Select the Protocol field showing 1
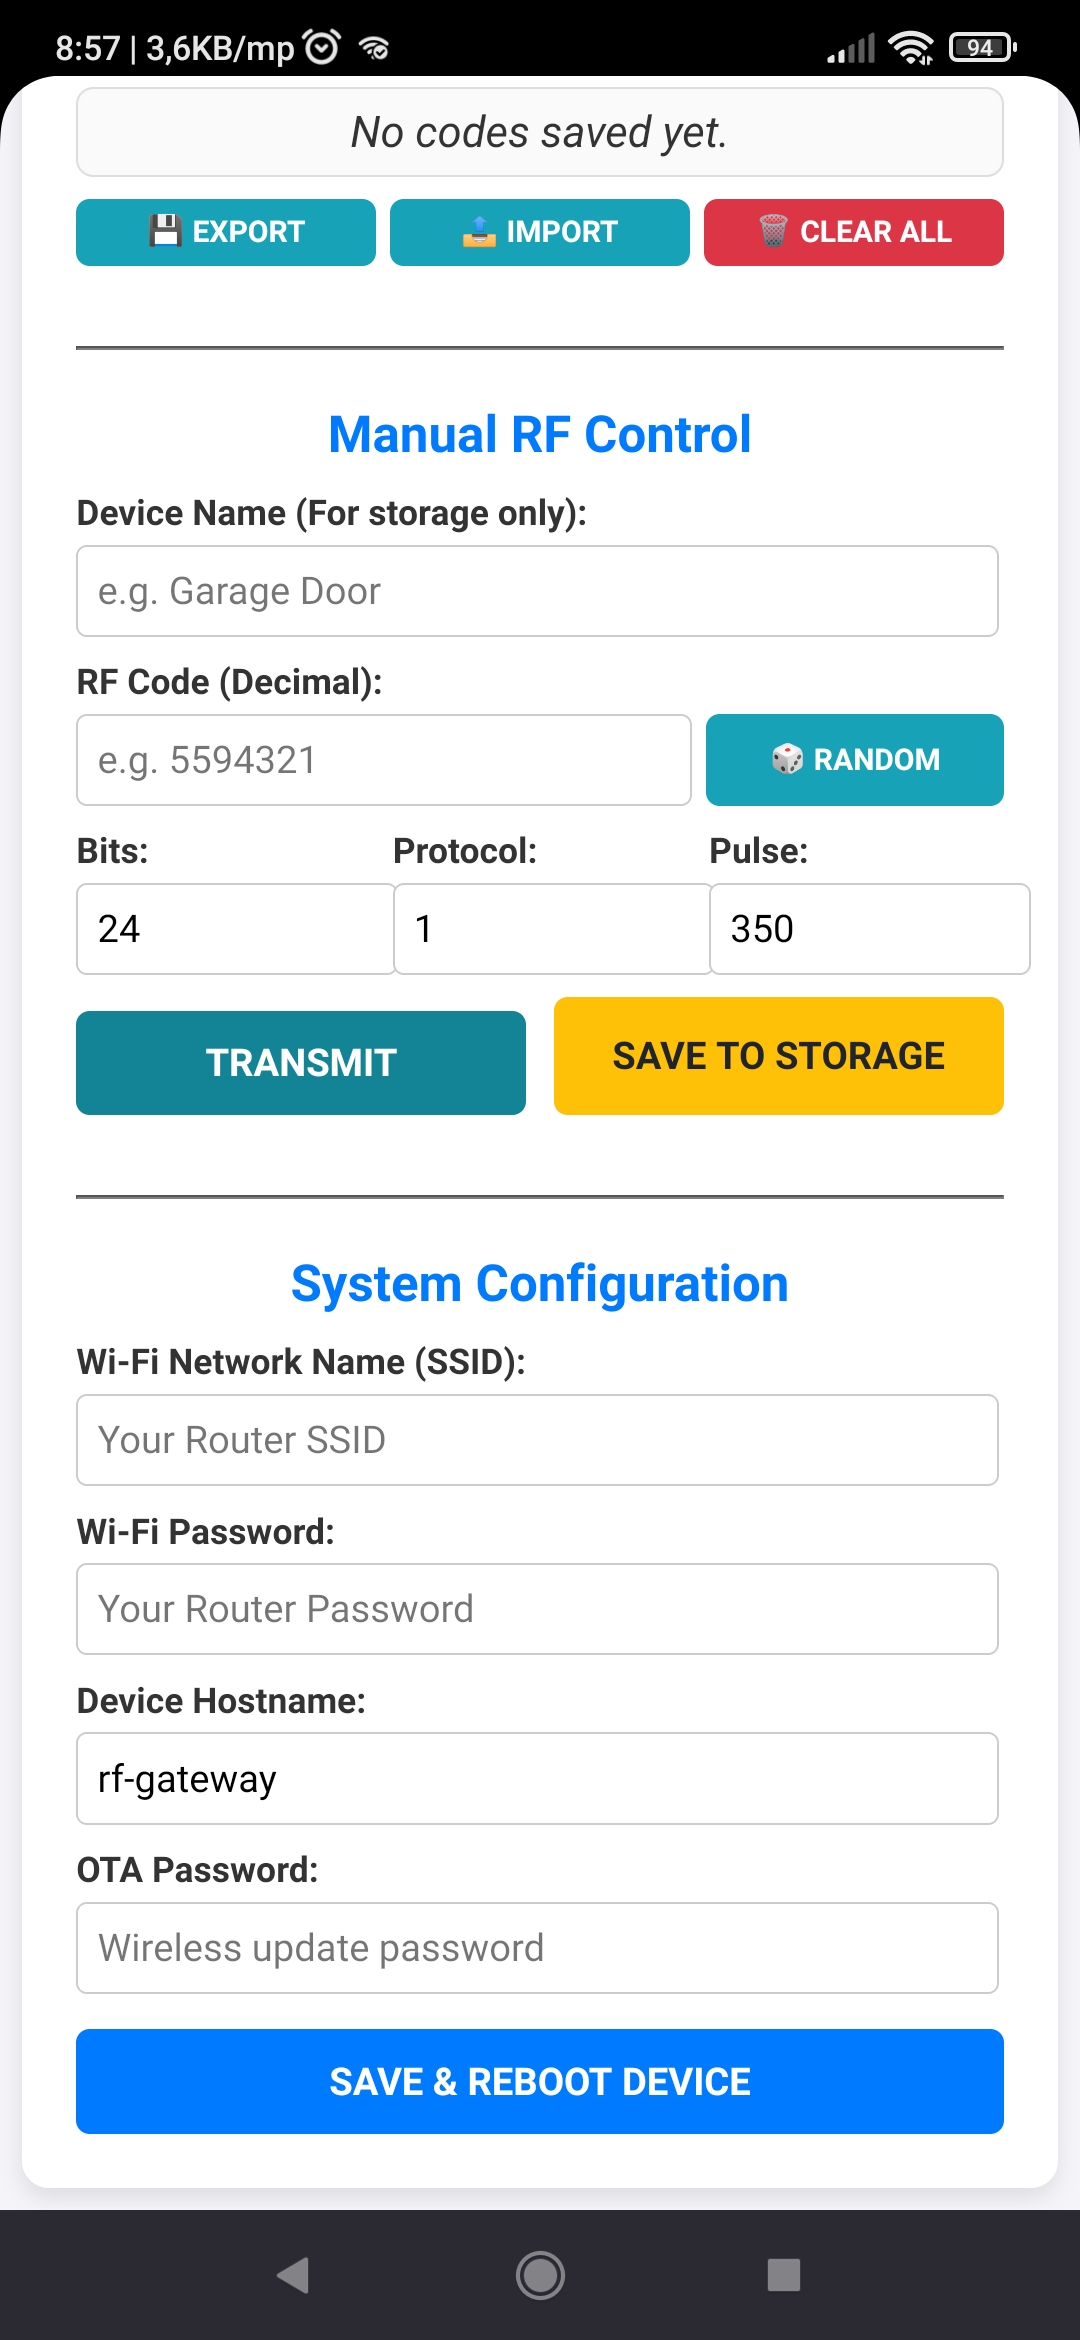This screenshot has height=2340, width=1080. click(553, 929)
